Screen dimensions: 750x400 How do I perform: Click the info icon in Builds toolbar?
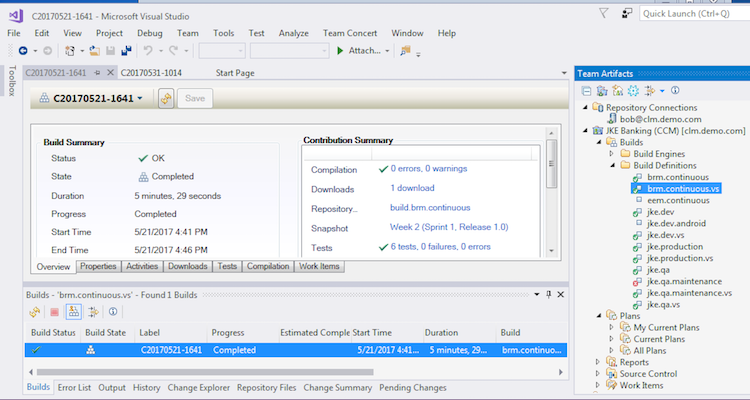[113, 311]
